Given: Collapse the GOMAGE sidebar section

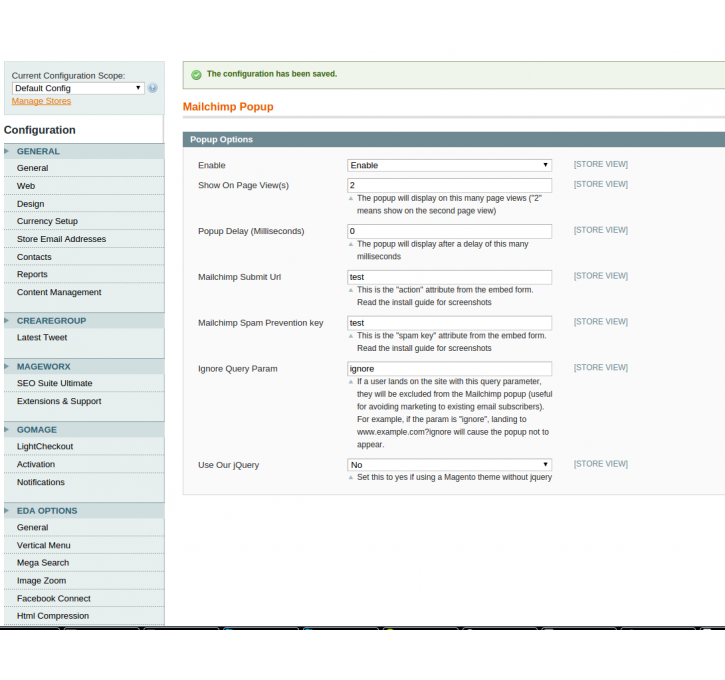Looking at the screenshot, I should [x=84, y=429].
